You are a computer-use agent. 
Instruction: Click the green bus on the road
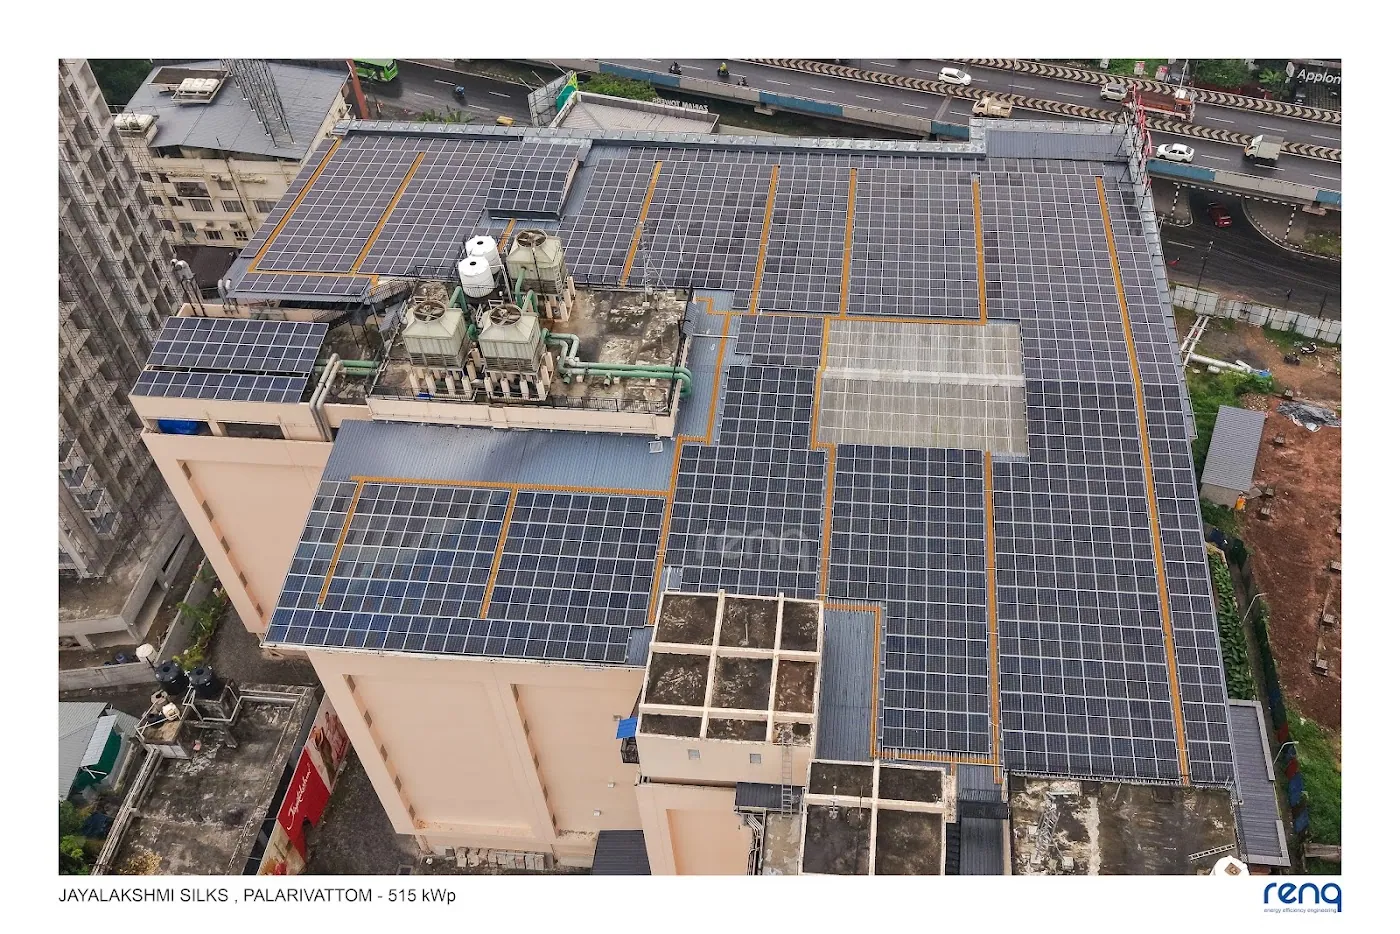pos(376,70)
